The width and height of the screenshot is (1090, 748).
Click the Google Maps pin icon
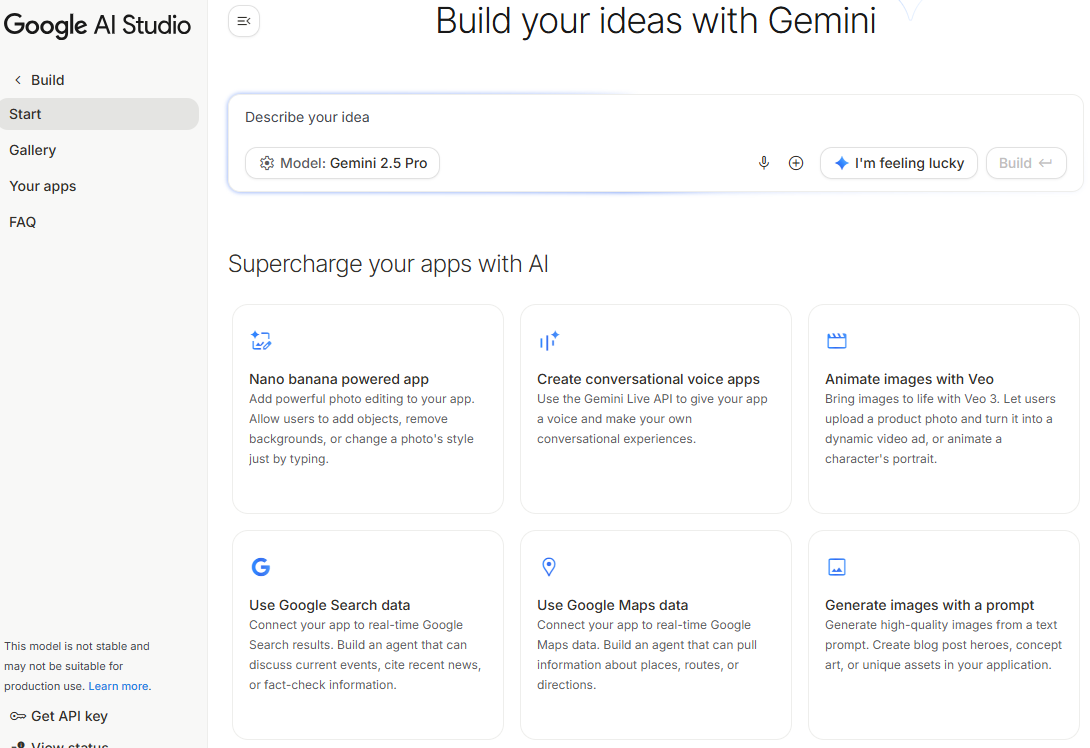548,567
